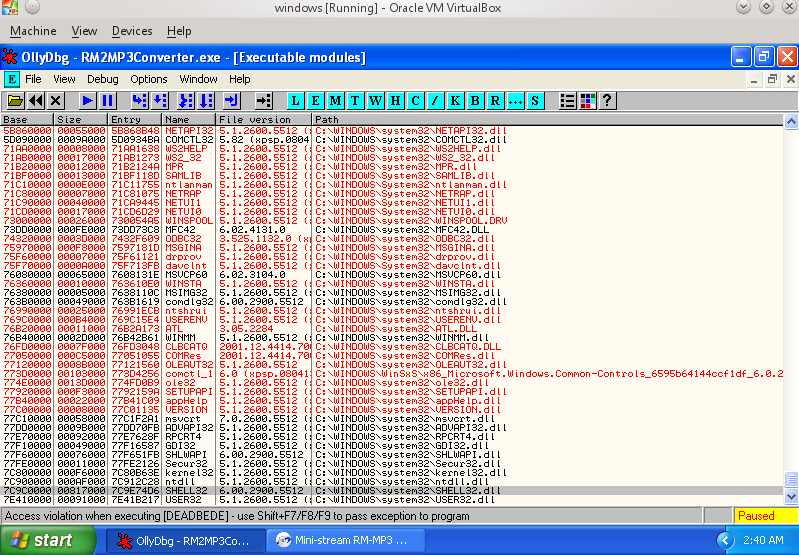This screenshot has height=555, width=799.
Task: Open References window with R button
Action: 495,101
